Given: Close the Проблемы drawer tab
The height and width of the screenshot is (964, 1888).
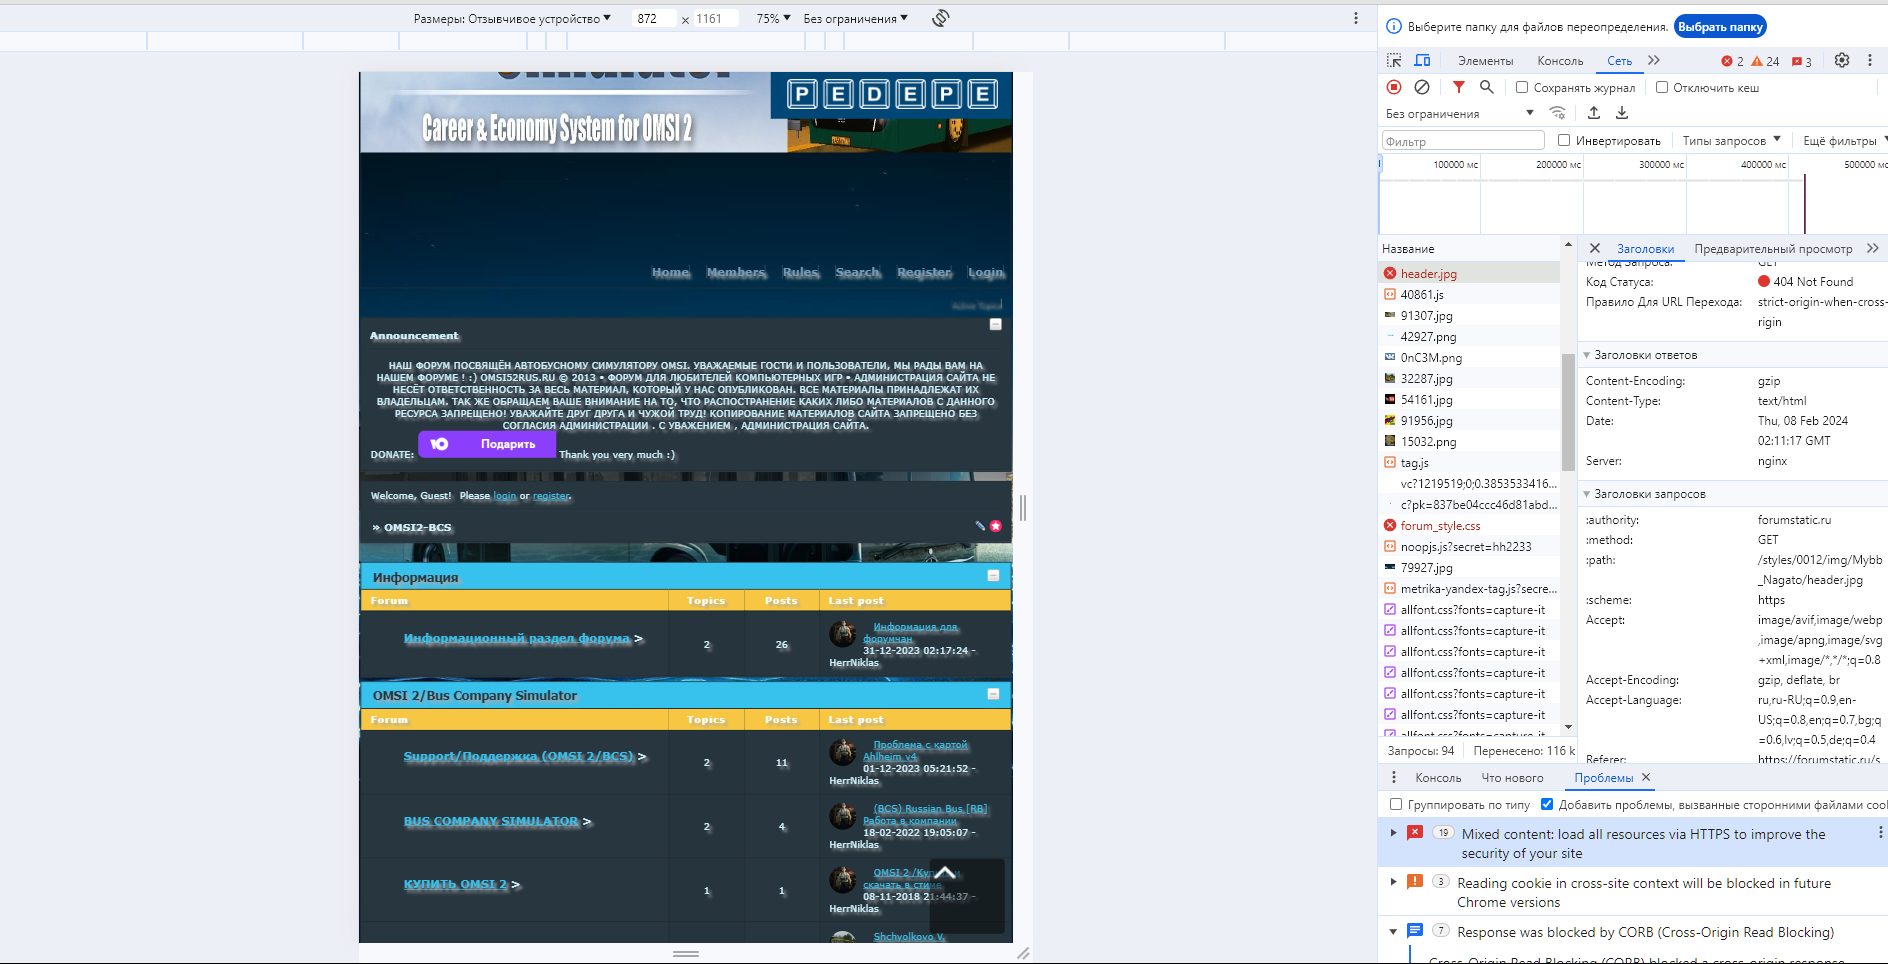Looking at the screenshot, I should (1646, 777).
